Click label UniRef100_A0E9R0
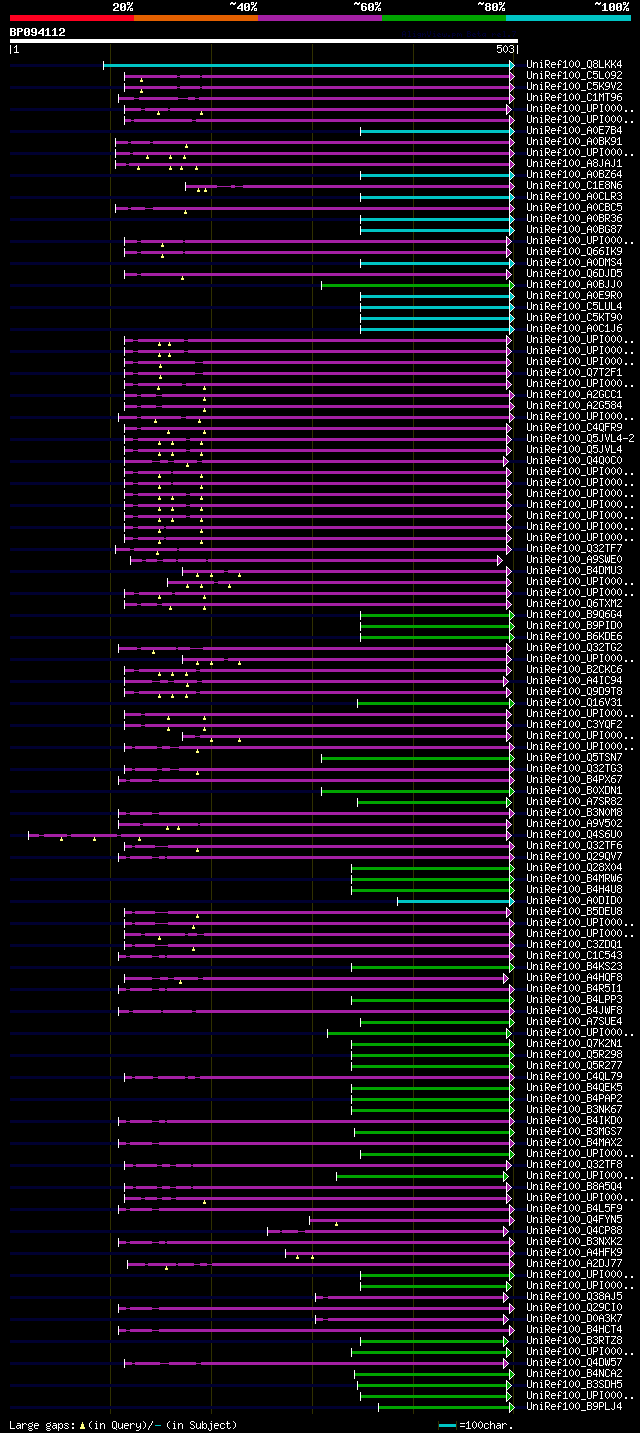640x1433 pixels. pos(576,296)
